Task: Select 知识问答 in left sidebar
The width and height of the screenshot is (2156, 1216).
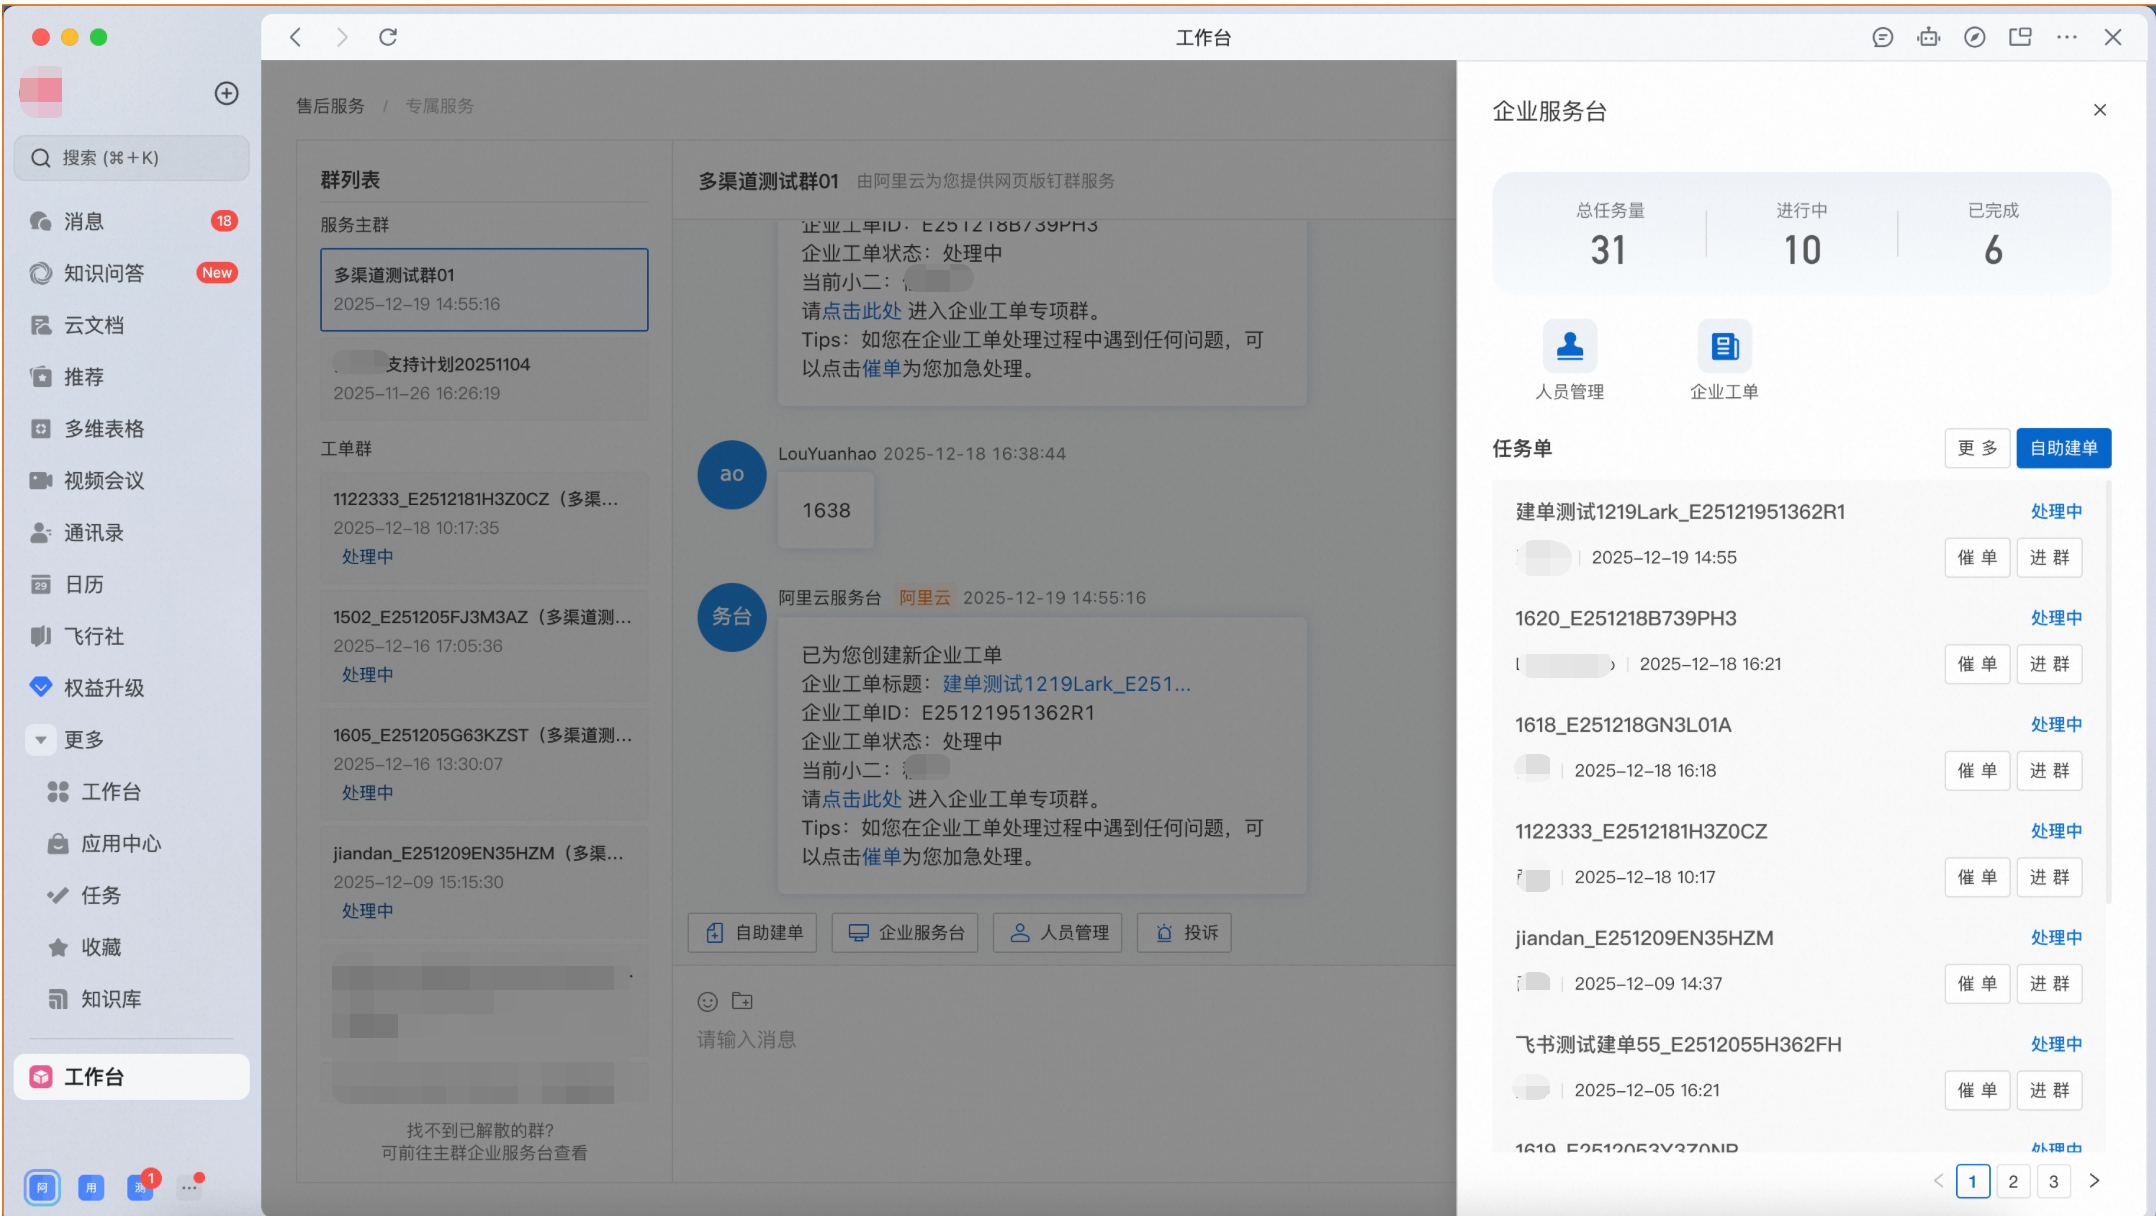Action: point(104,273)
